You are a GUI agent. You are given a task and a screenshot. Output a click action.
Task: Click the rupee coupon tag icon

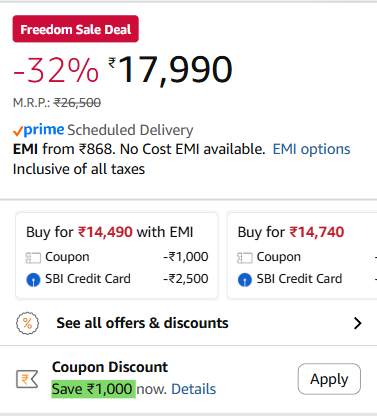[27, 379]
